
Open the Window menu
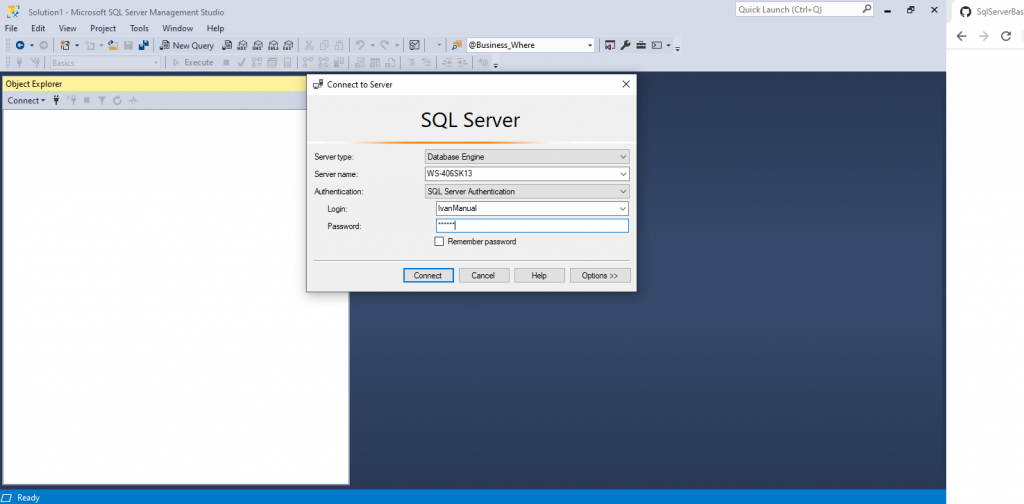tap(178, 28)
